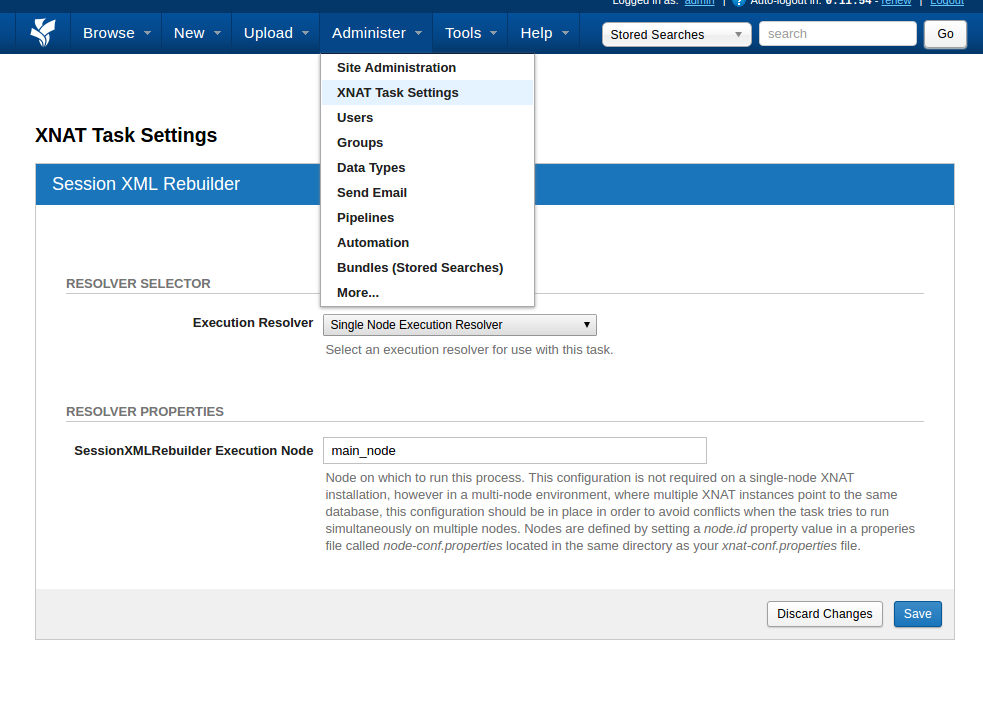Open Groups from the dropdown menu
983x719 pixels.
tap(360, 143)
